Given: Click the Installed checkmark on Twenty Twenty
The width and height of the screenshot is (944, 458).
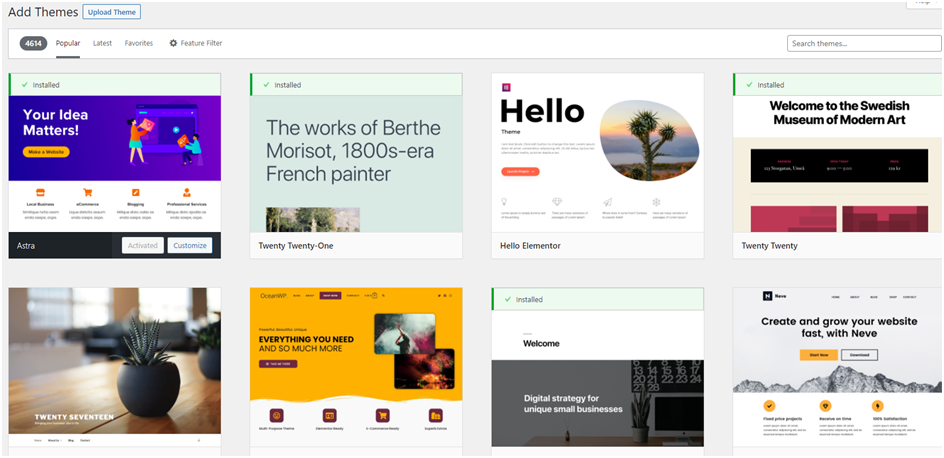Looking at the screenshot, I should [749, 85].
